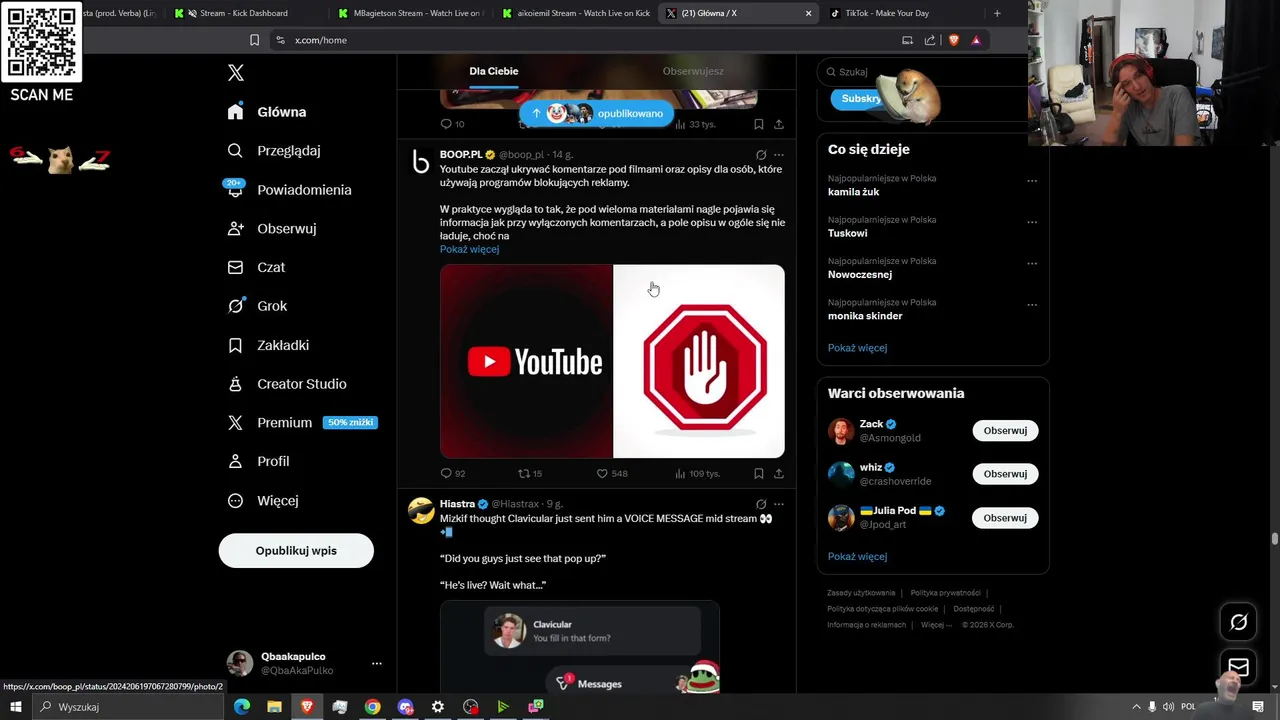Switch to Obserwujesz tab
The height and width of the screenshot is (720, 1280).
tap(693, 71)
